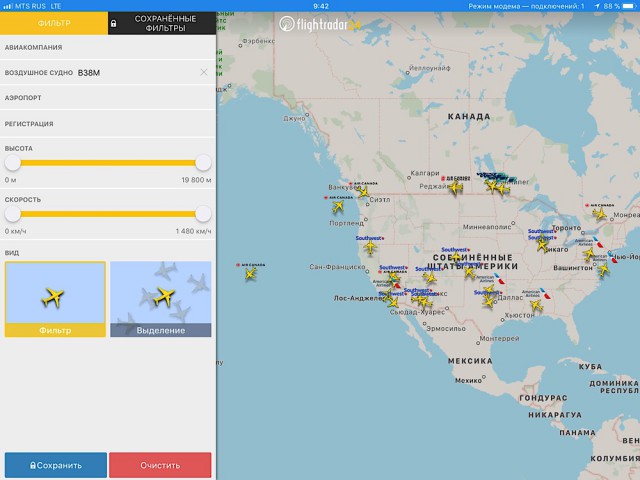Click the MTS RUS signal strength indicator
The image size is (640, 480).
(x=8, y=6)
